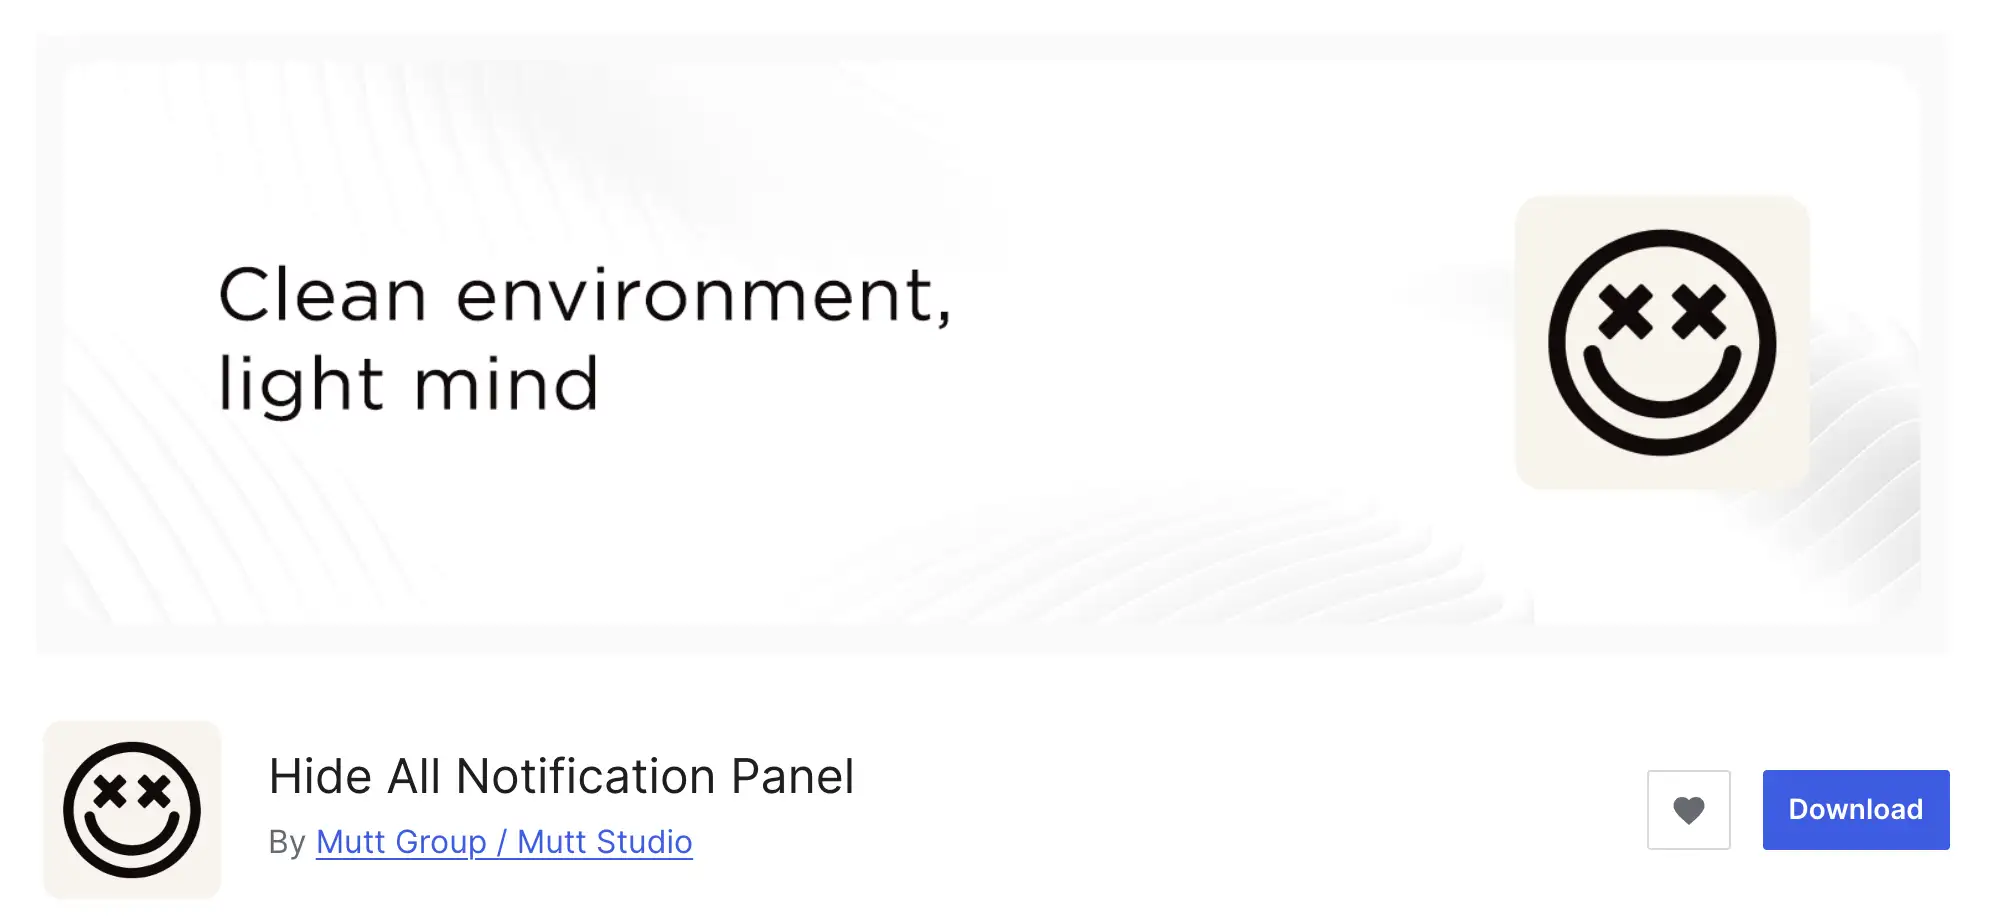Click the left X eye of banner smiley
This screenshot has height=924, width=1990.
click(x=1624, y=312)
